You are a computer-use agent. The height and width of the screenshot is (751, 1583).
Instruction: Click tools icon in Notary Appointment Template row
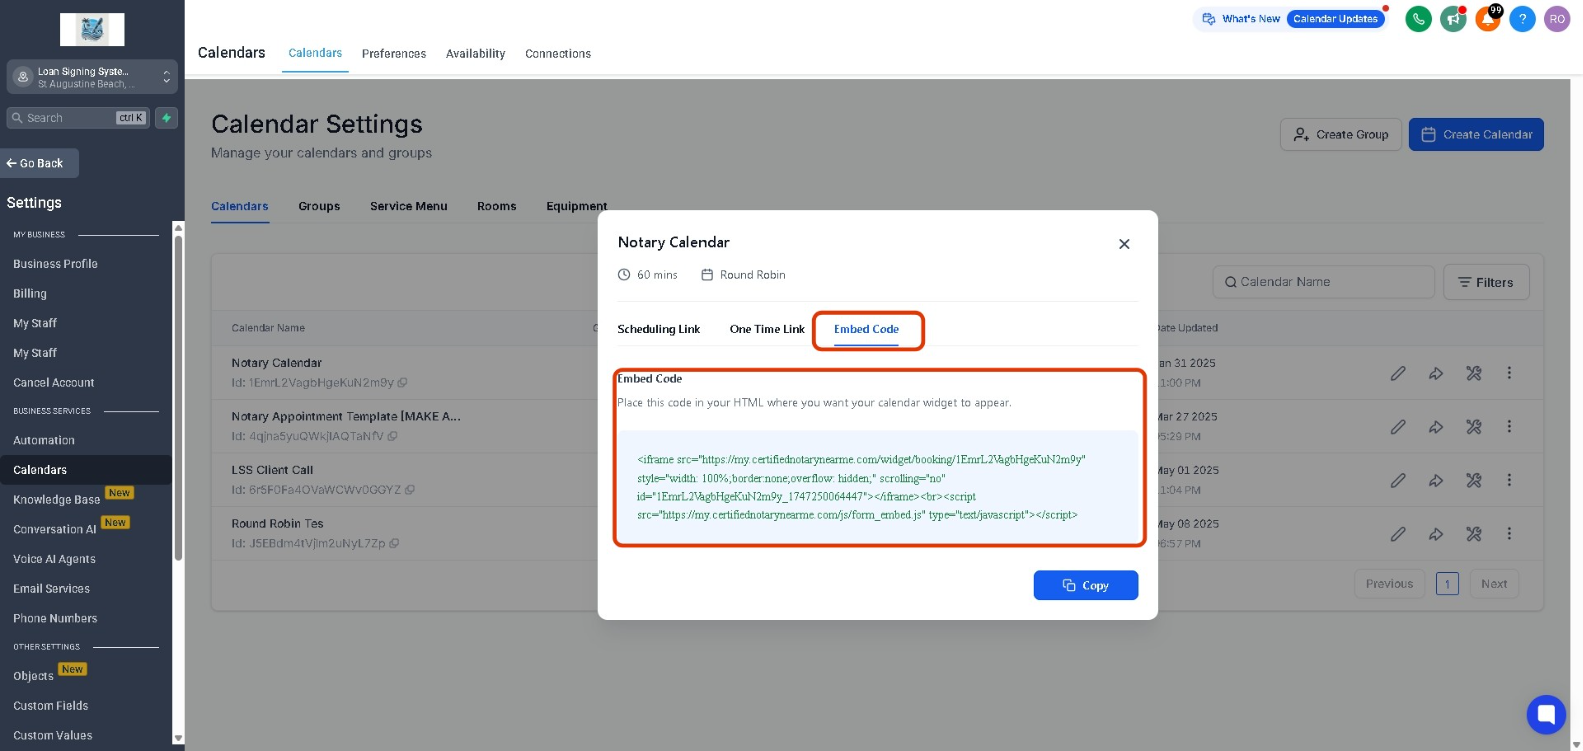coord(1474,427)
